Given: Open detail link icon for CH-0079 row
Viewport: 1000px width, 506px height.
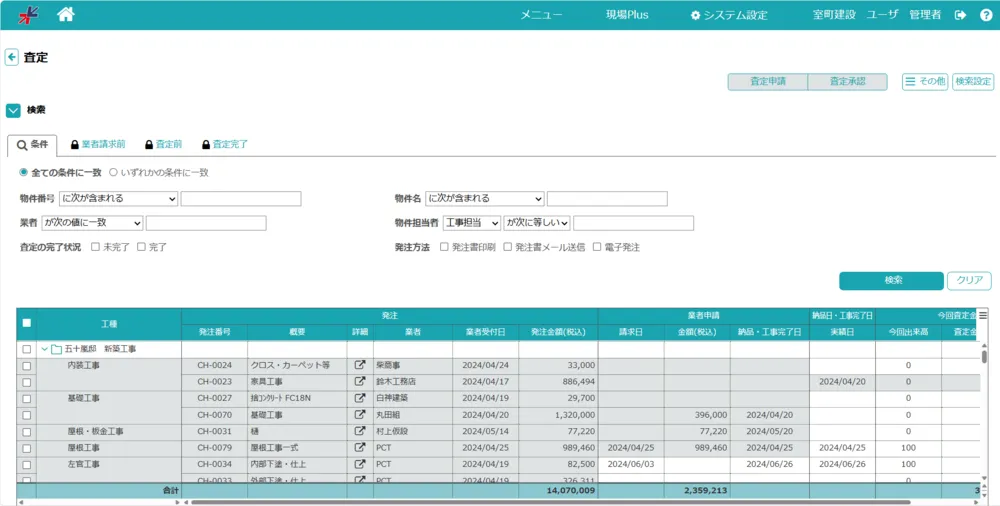Looking at the screenshot, I should point(360,448).
